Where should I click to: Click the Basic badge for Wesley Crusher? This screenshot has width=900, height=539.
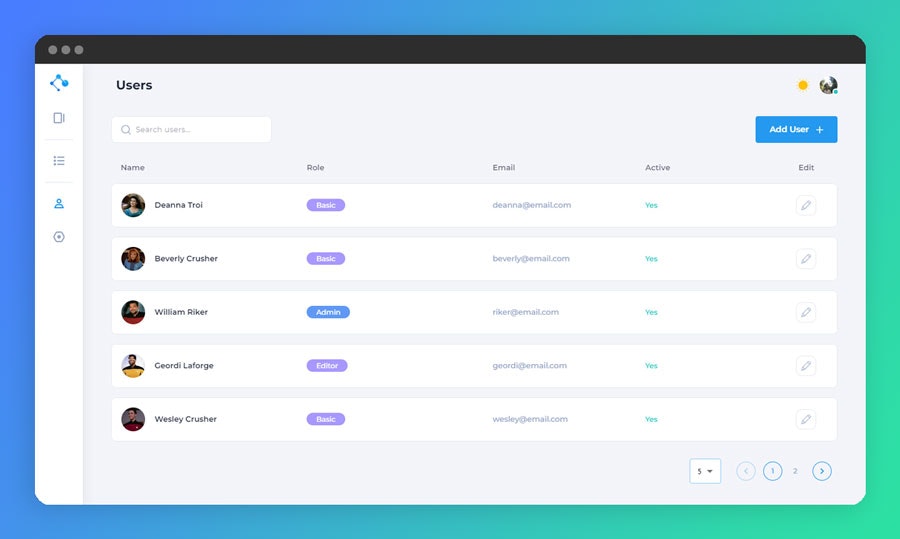(x=325, y=420)
